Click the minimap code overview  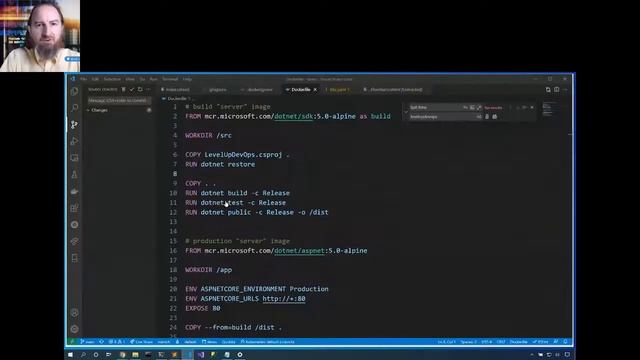(549, 109)
